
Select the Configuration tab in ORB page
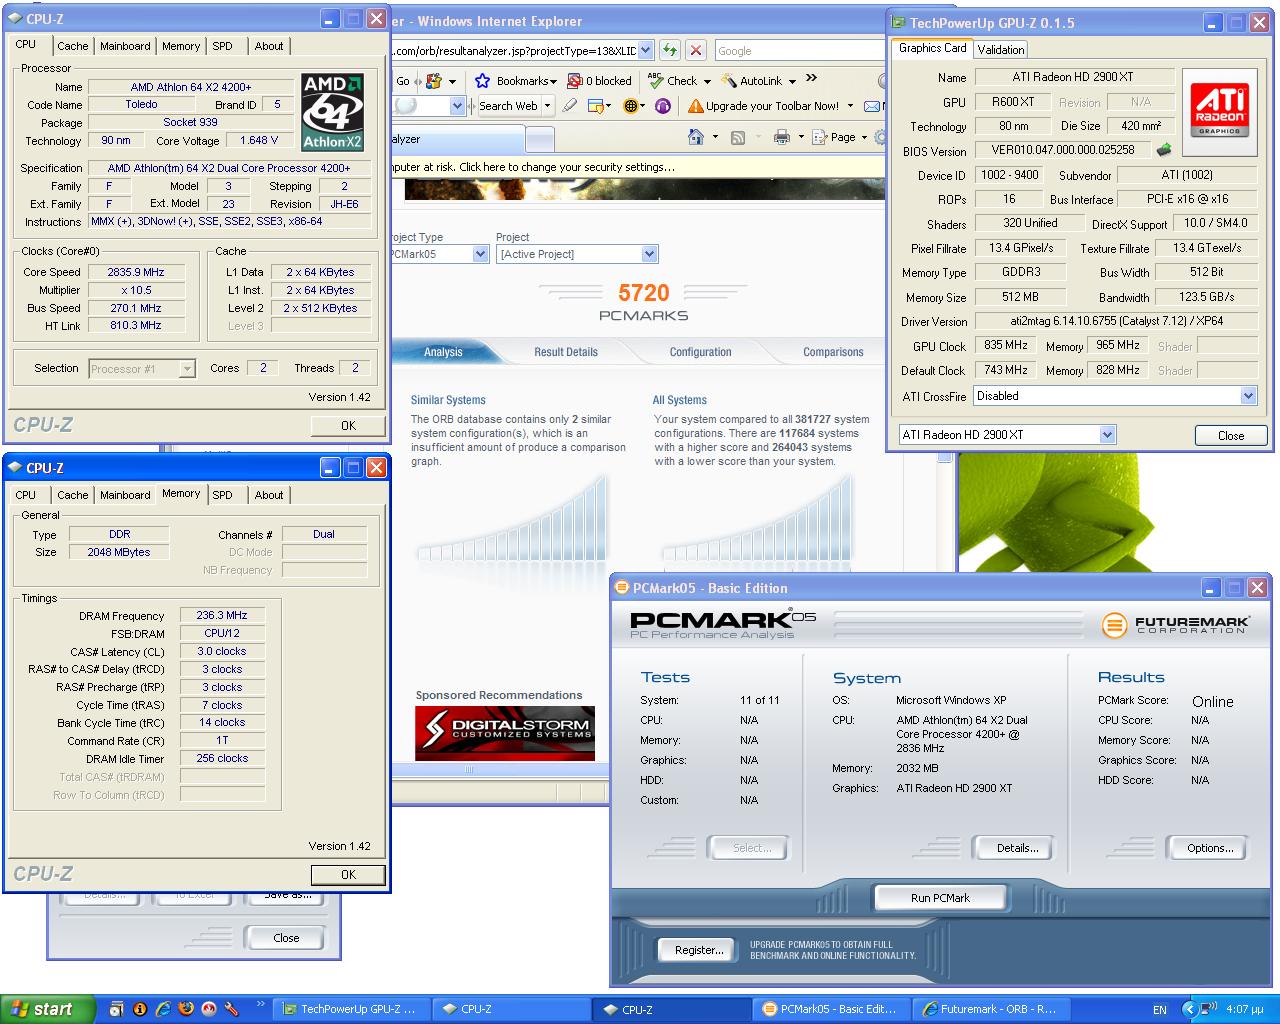(701, 352)
